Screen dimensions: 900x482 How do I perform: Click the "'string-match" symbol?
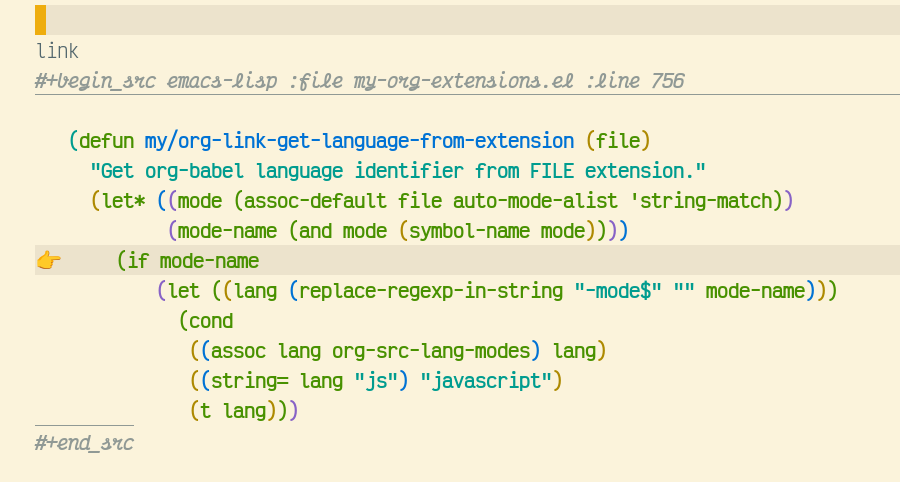(701, 201)
